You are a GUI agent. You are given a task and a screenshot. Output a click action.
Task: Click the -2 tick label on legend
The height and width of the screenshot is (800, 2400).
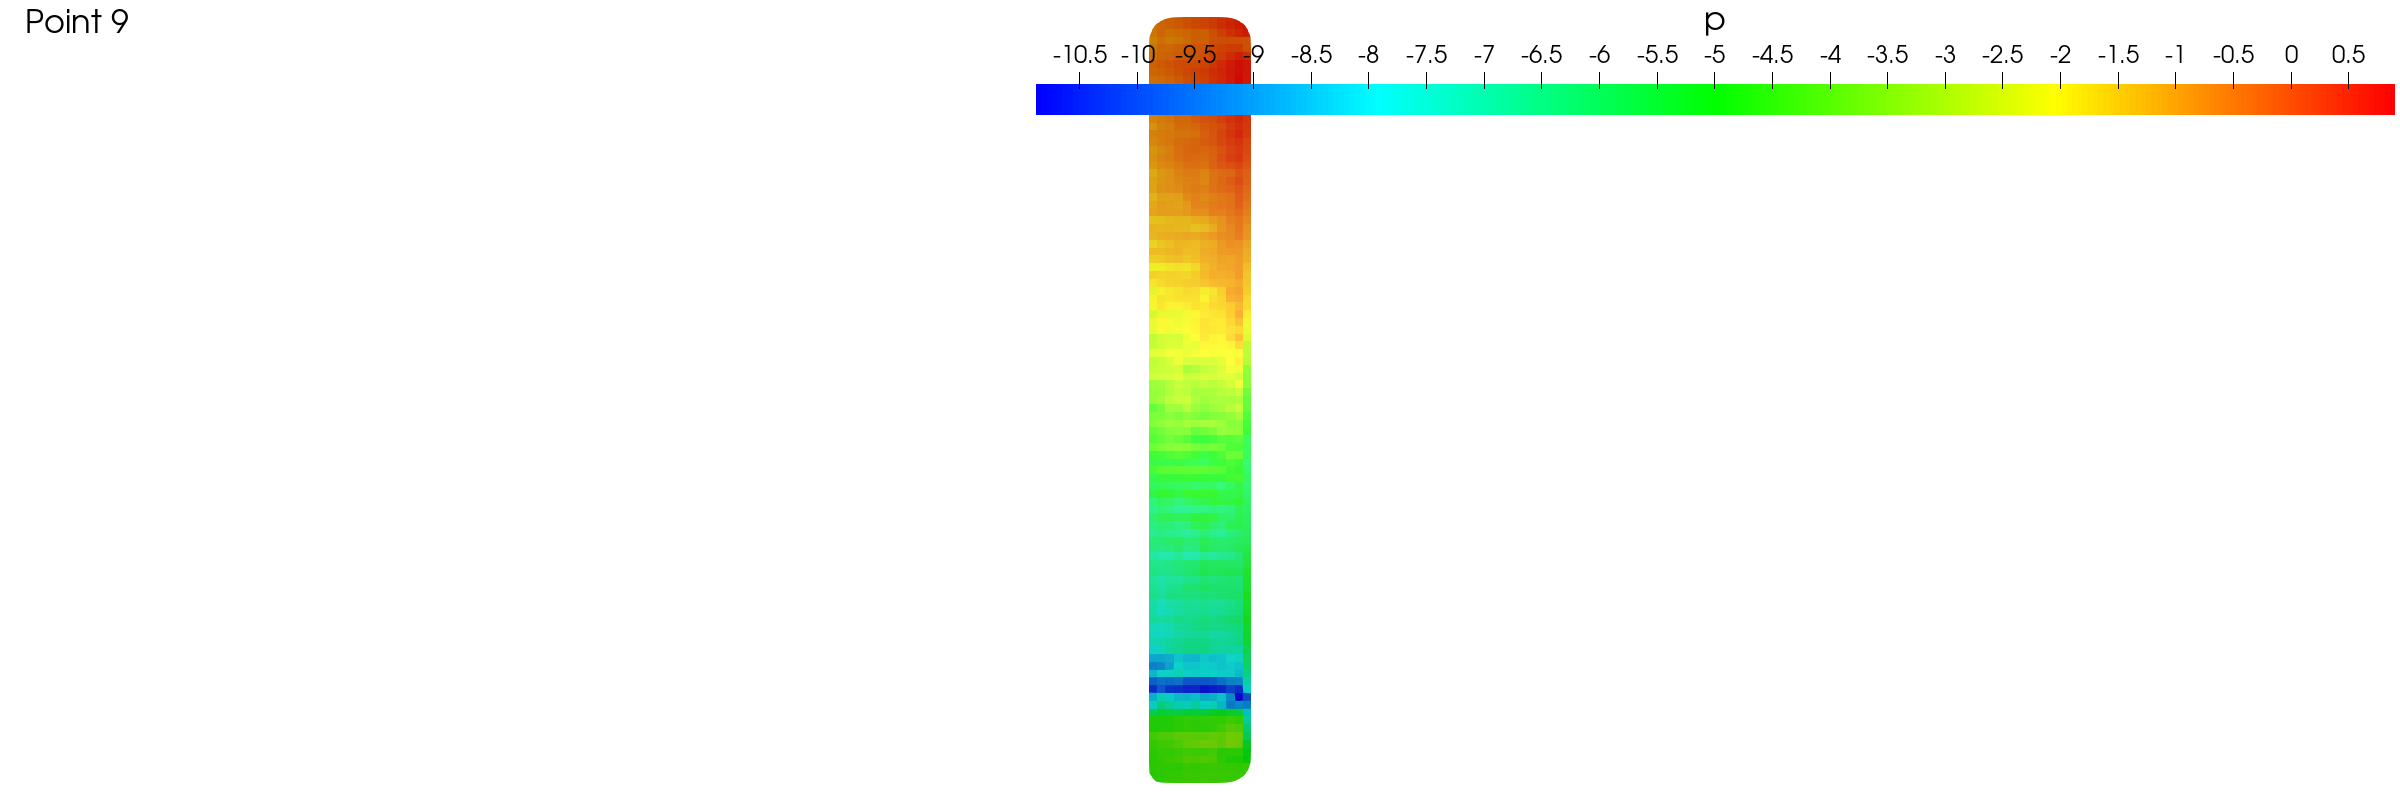click(2060, 55)
